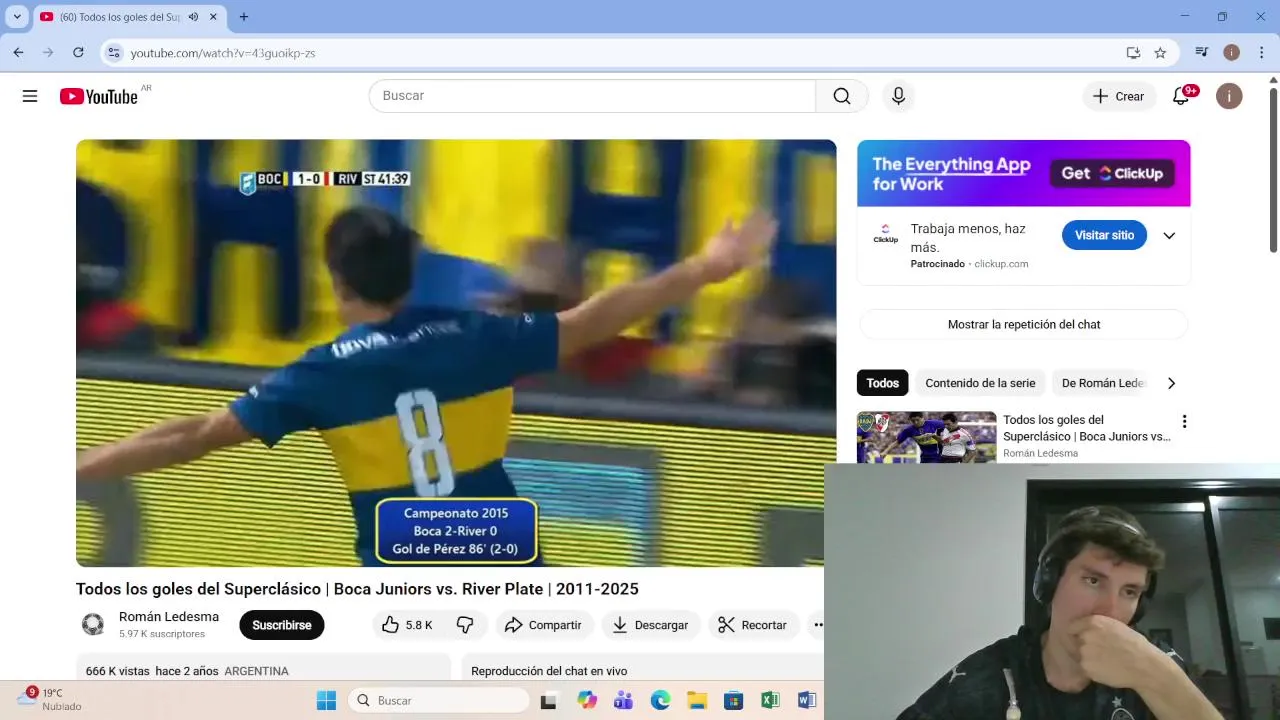Click inside the YouTube Buscar field

tap(592, 96)
